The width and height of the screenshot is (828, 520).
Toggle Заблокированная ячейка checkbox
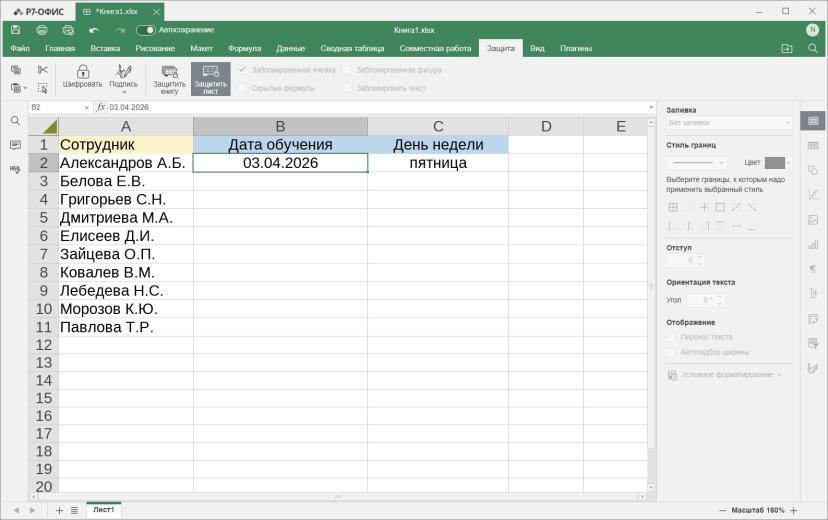coord(242,70)
